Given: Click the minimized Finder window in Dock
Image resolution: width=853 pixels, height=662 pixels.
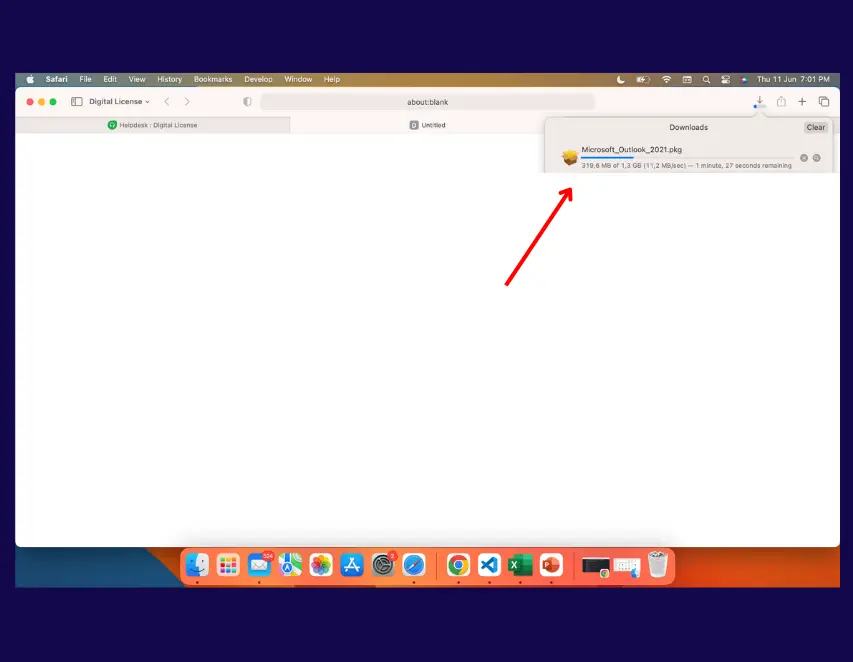Looking at the screenshot, I should pyautogui.click(x=627, y=567).
